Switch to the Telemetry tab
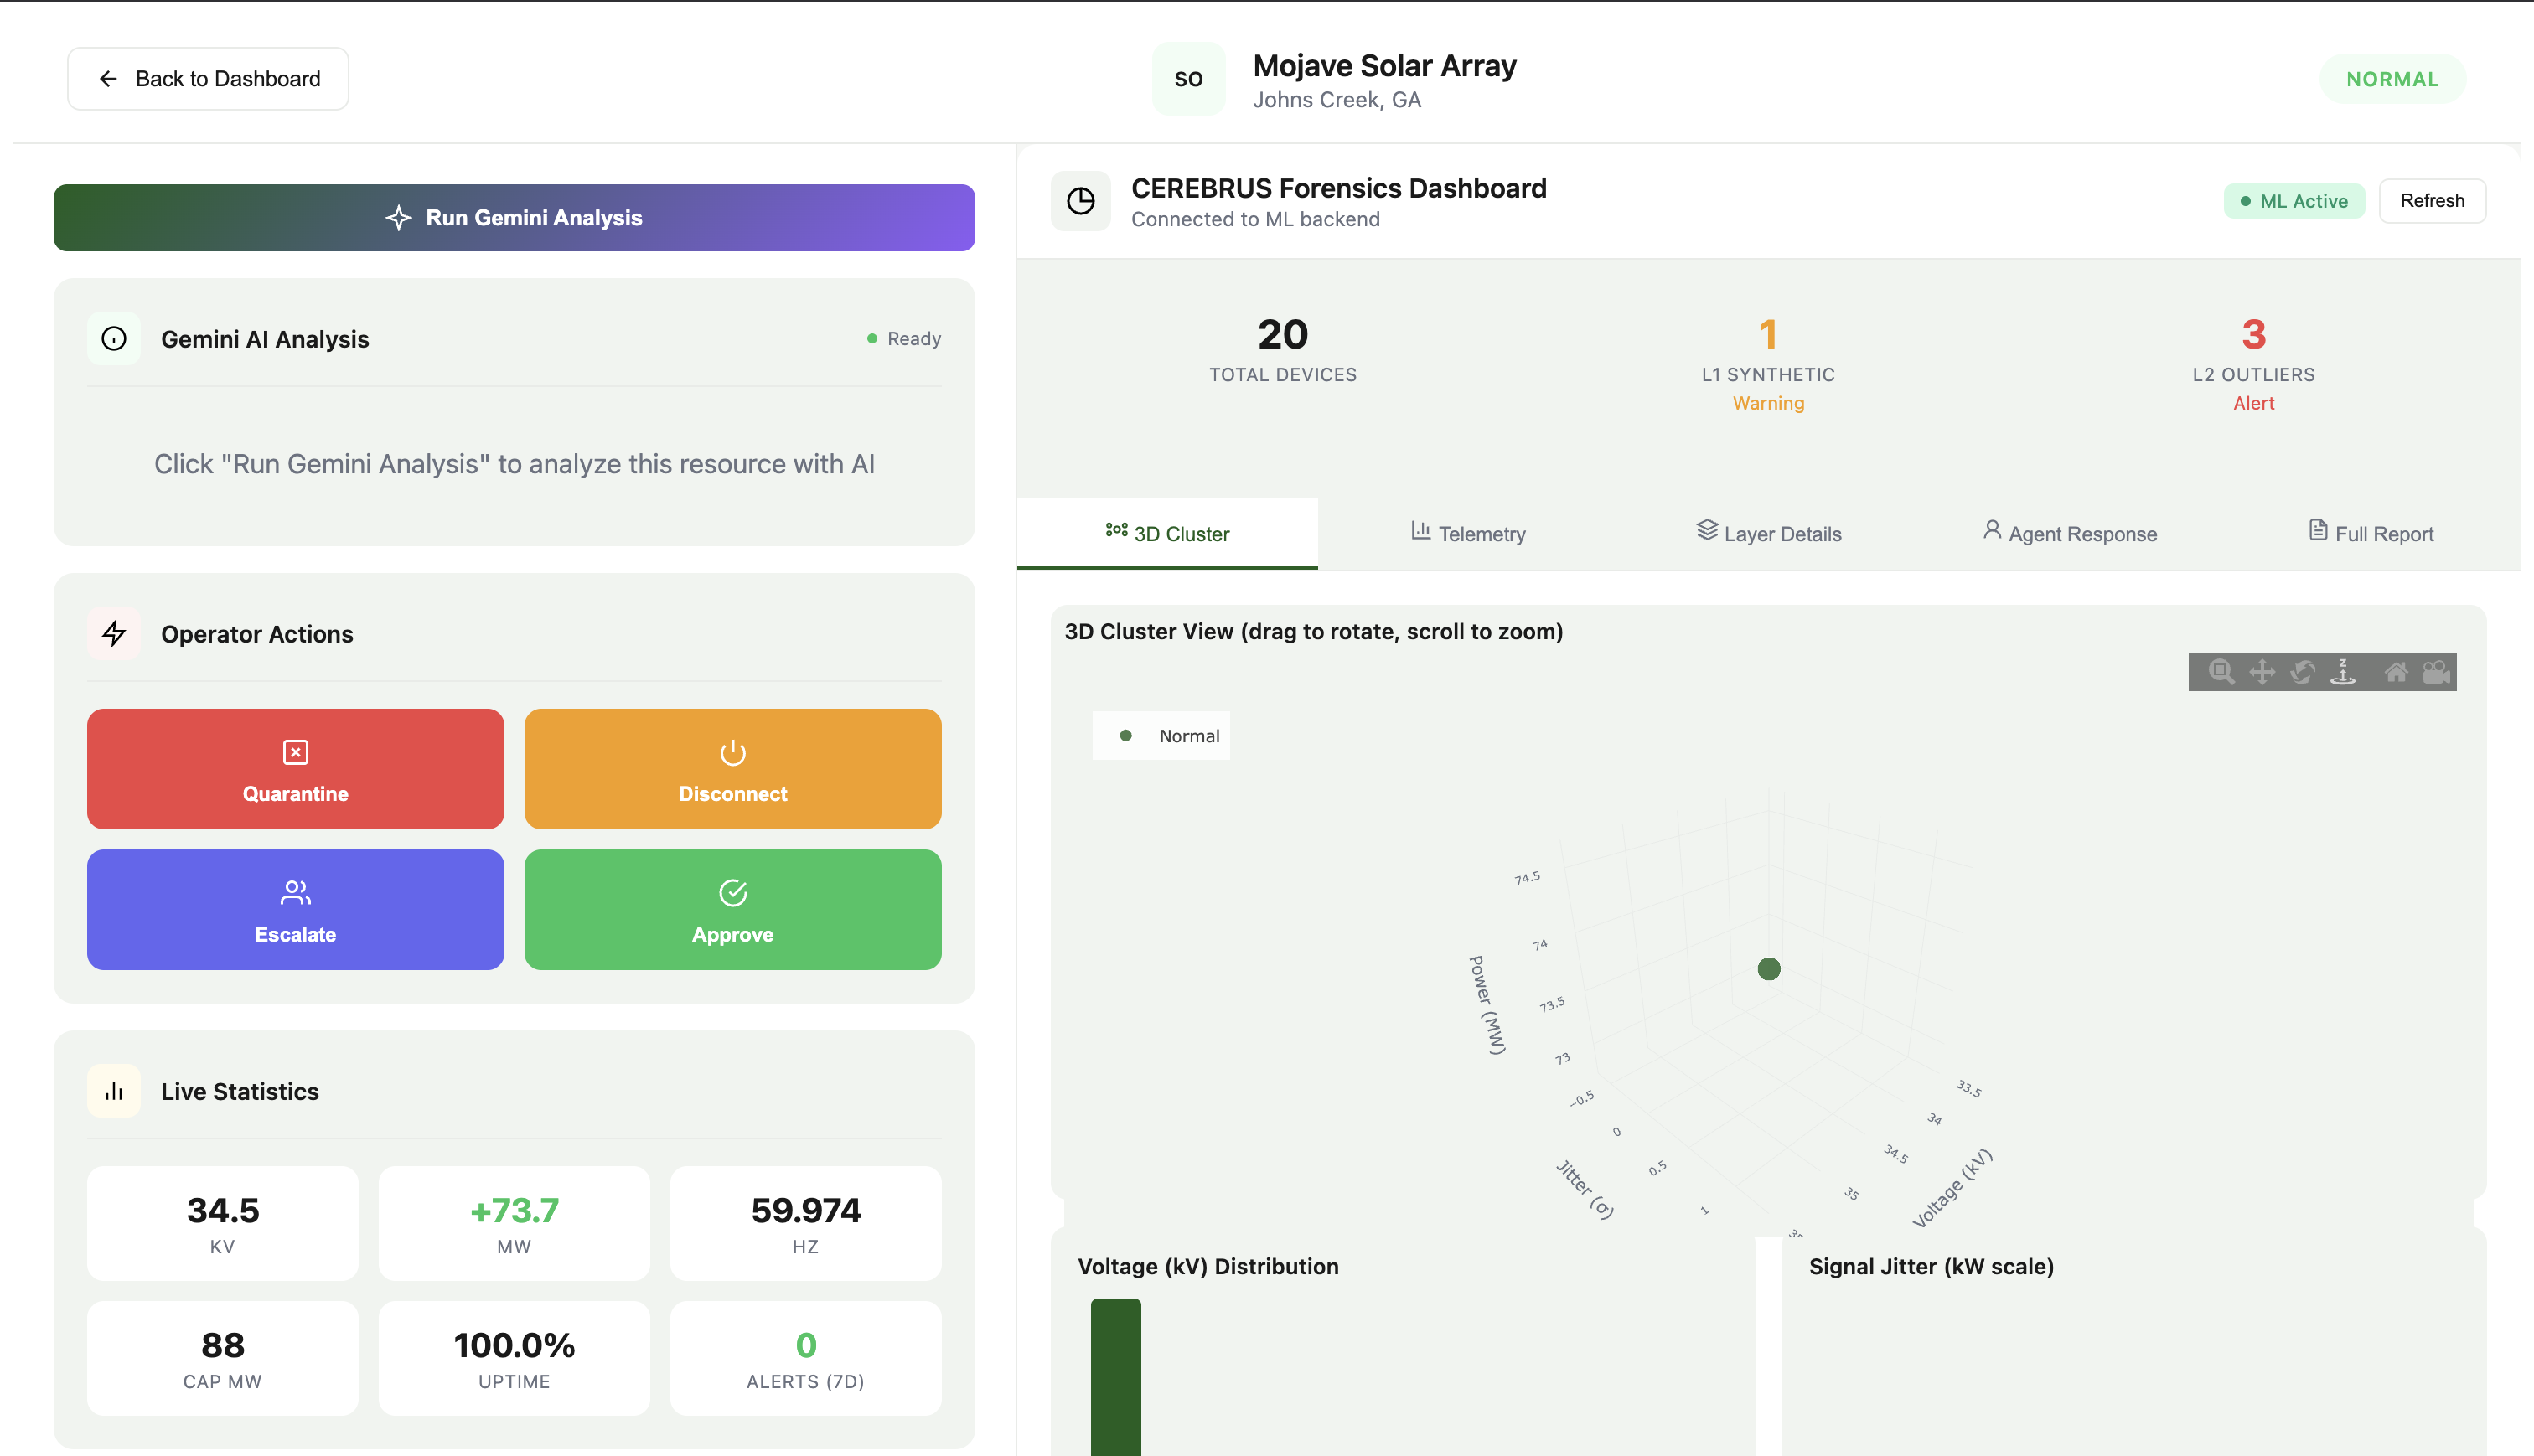The width and height of the screenshot is (2534, 1456). tap(1468, 534)
